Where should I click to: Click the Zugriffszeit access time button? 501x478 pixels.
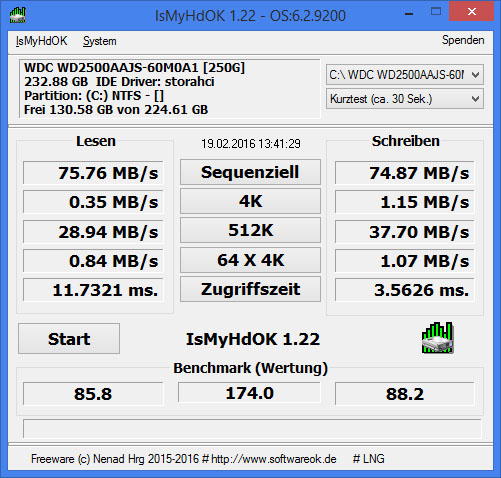pos(250,289)
